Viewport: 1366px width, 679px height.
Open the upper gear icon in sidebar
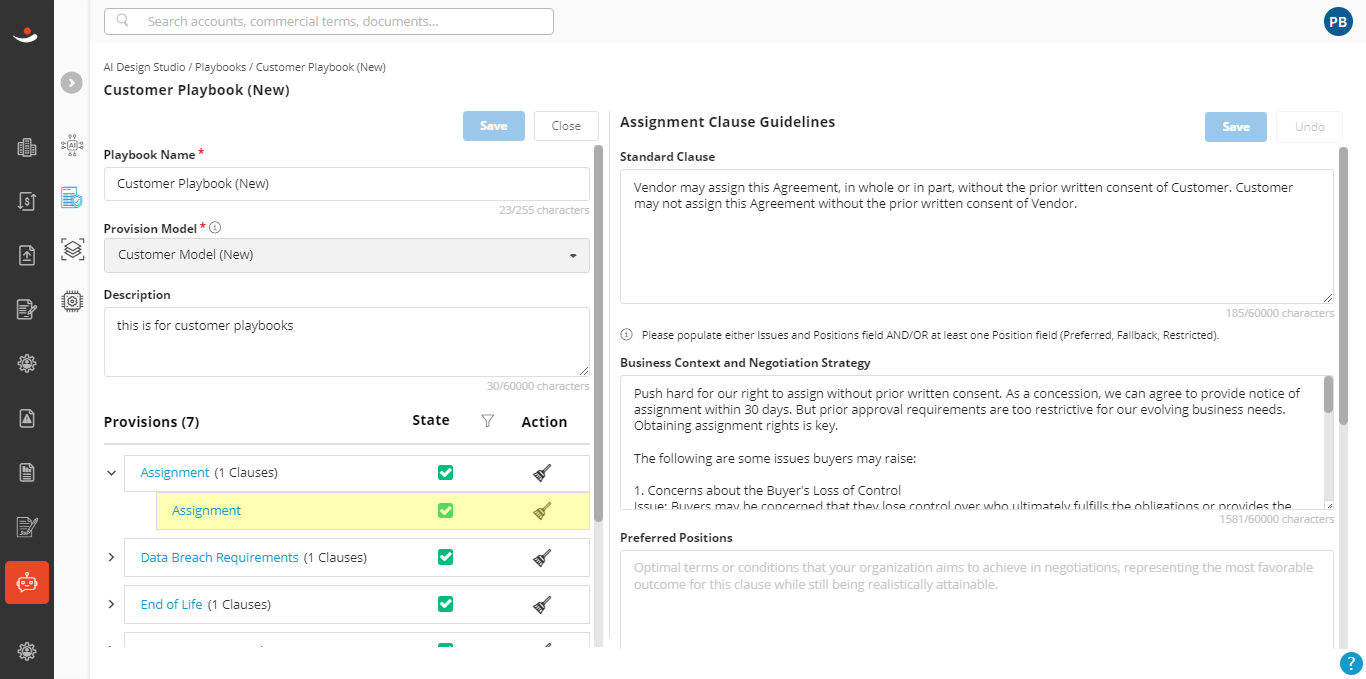click(x=27, y=364)
